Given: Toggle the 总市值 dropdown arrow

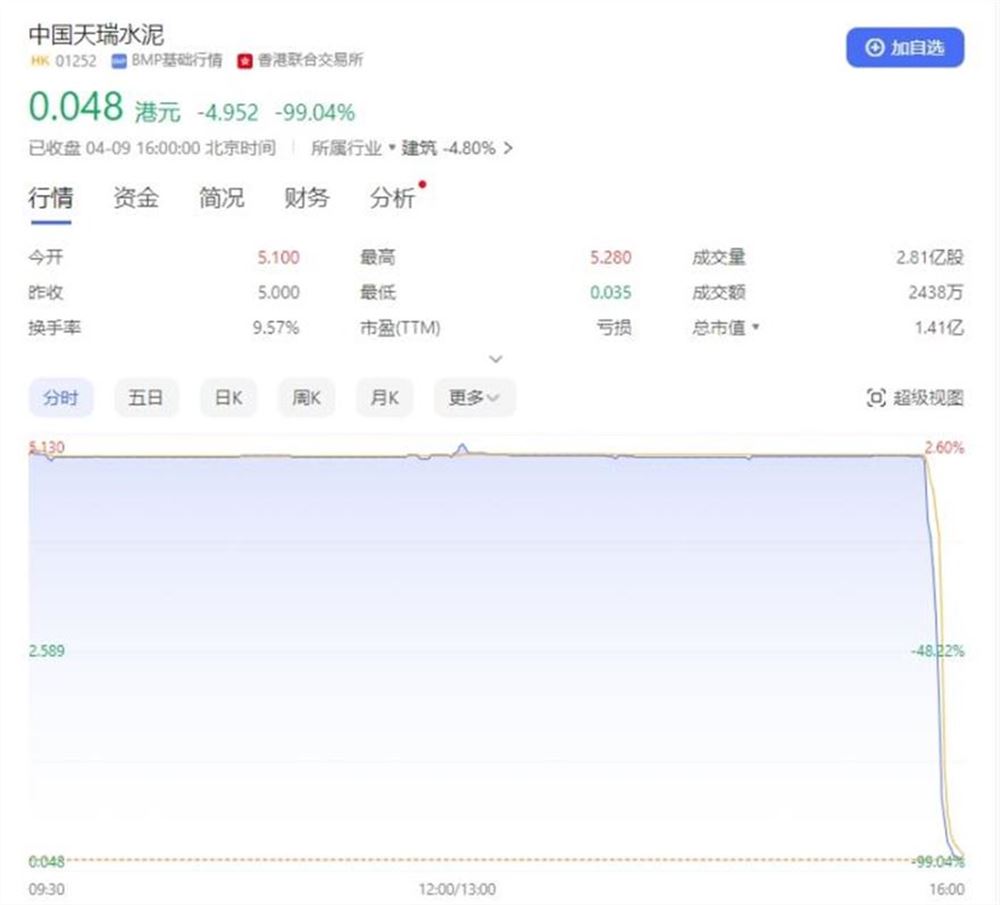Looking at the screenshot, I should click(756, 328).
